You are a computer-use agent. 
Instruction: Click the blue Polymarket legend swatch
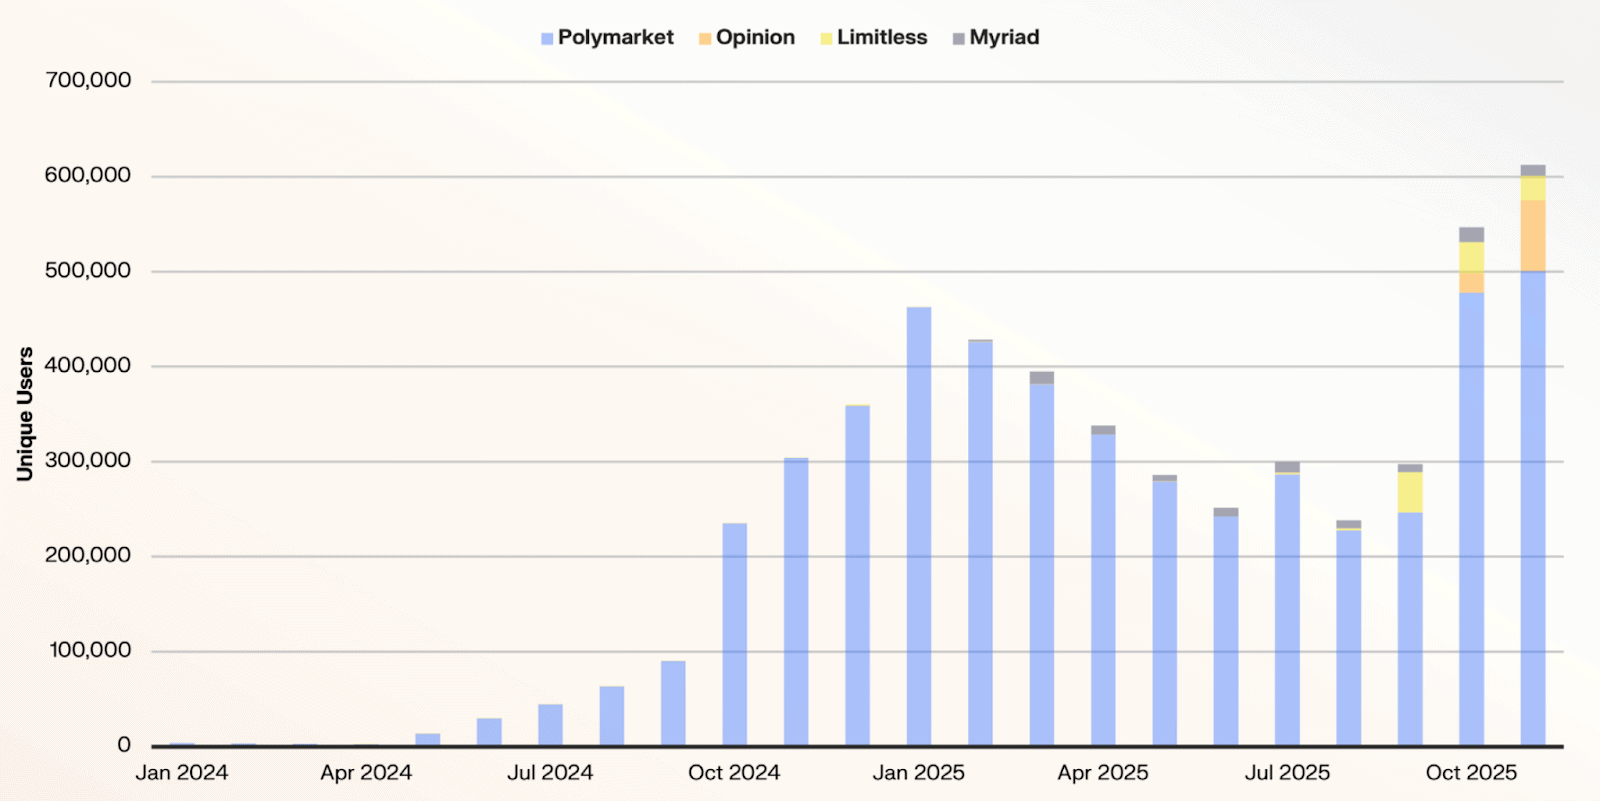(x=547, y=39)
